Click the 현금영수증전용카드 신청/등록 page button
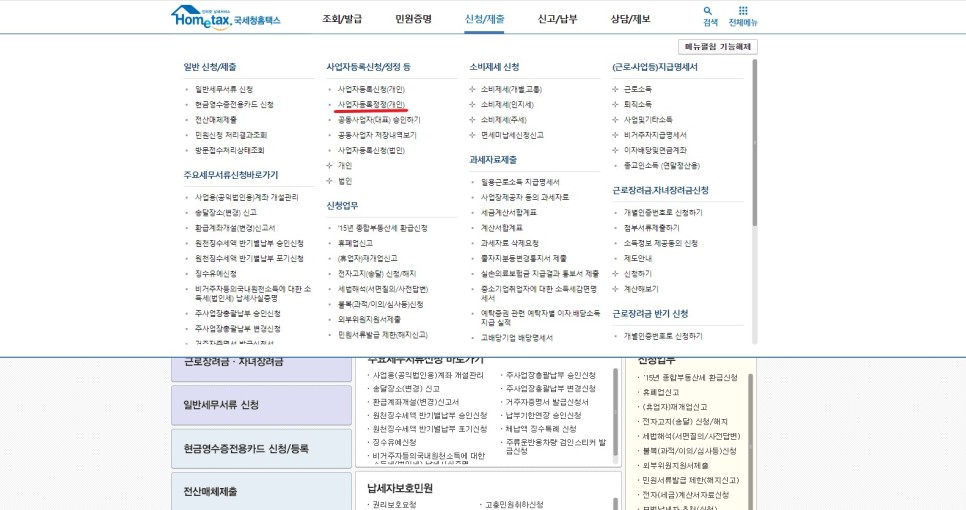 point(261,449)
